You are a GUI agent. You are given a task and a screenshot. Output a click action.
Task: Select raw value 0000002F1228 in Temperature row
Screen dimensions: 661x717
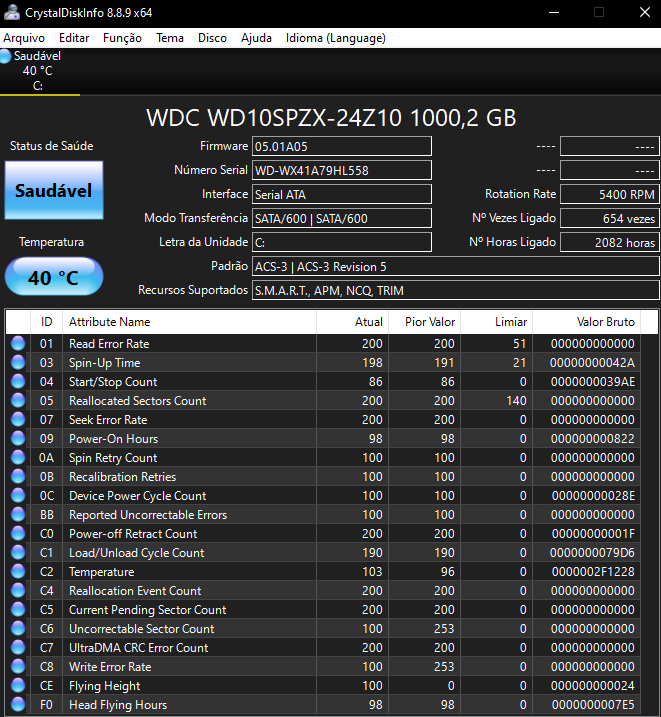593,572
